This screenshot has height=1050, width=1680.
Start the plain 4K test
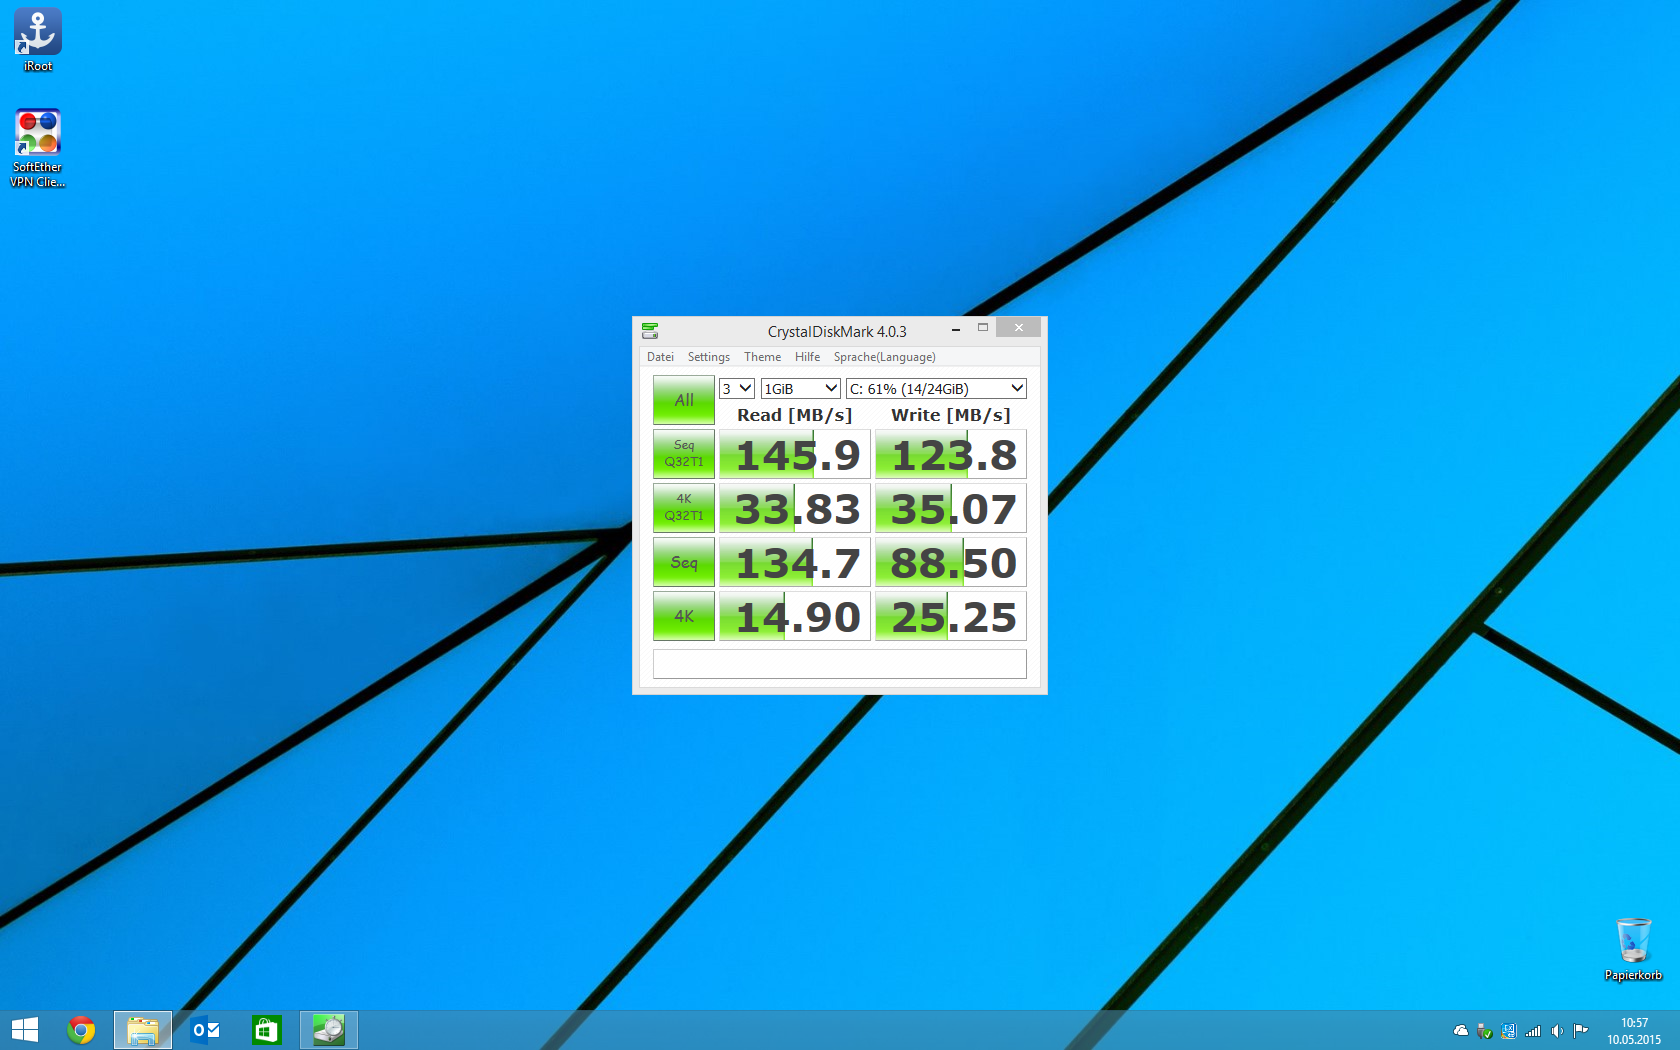[x=684, y=616]
